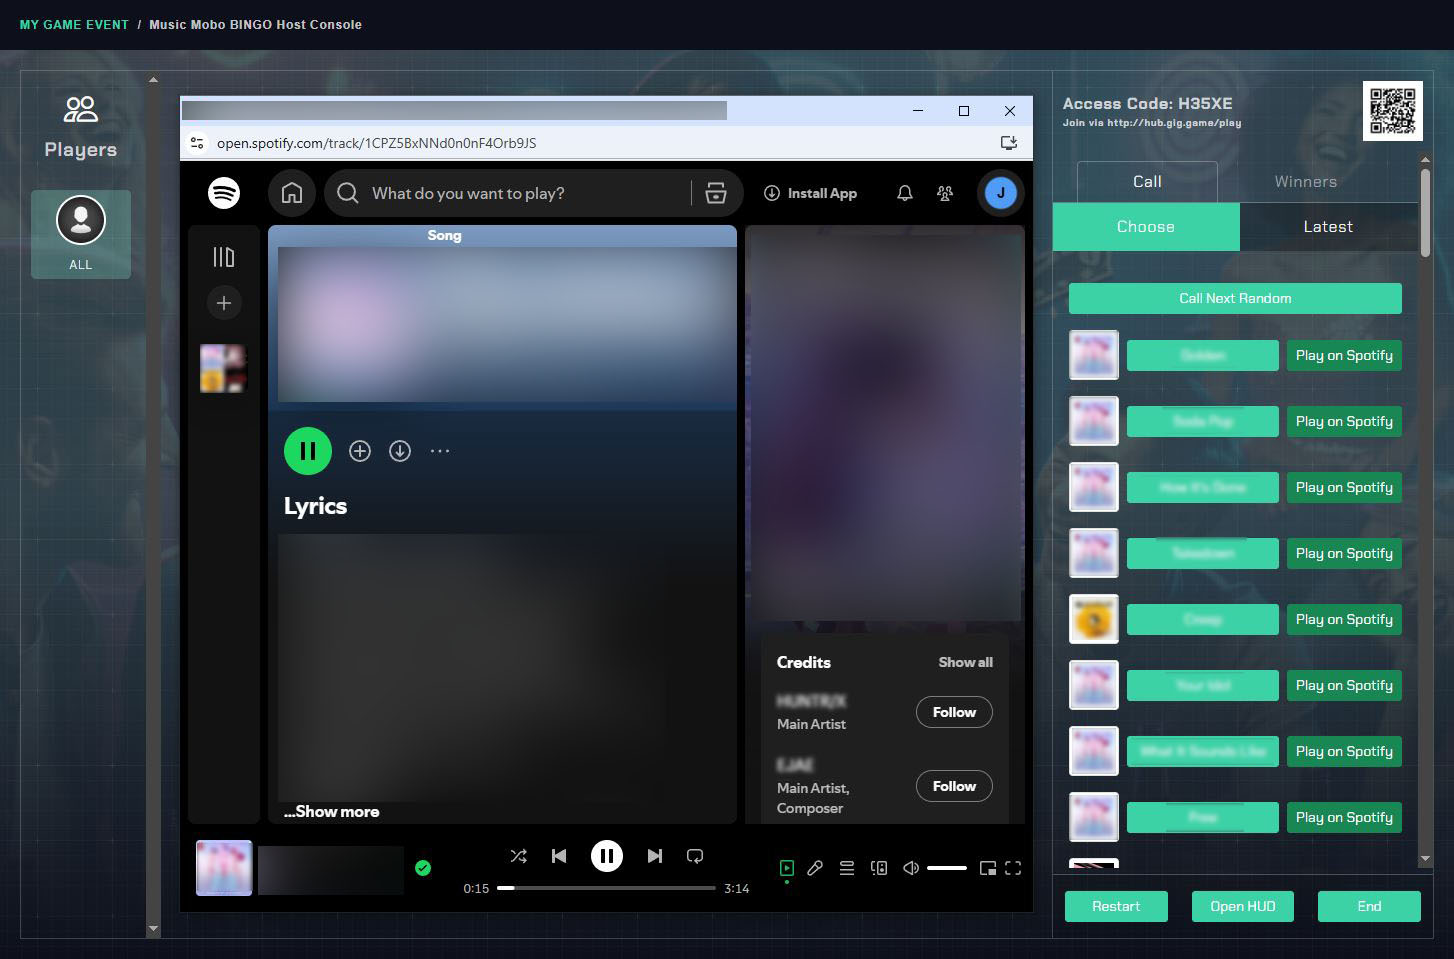The height and width of the screenshot is (959, 1454).
Task: Expand Your Library sidebar icon
Action: point(224,257)
